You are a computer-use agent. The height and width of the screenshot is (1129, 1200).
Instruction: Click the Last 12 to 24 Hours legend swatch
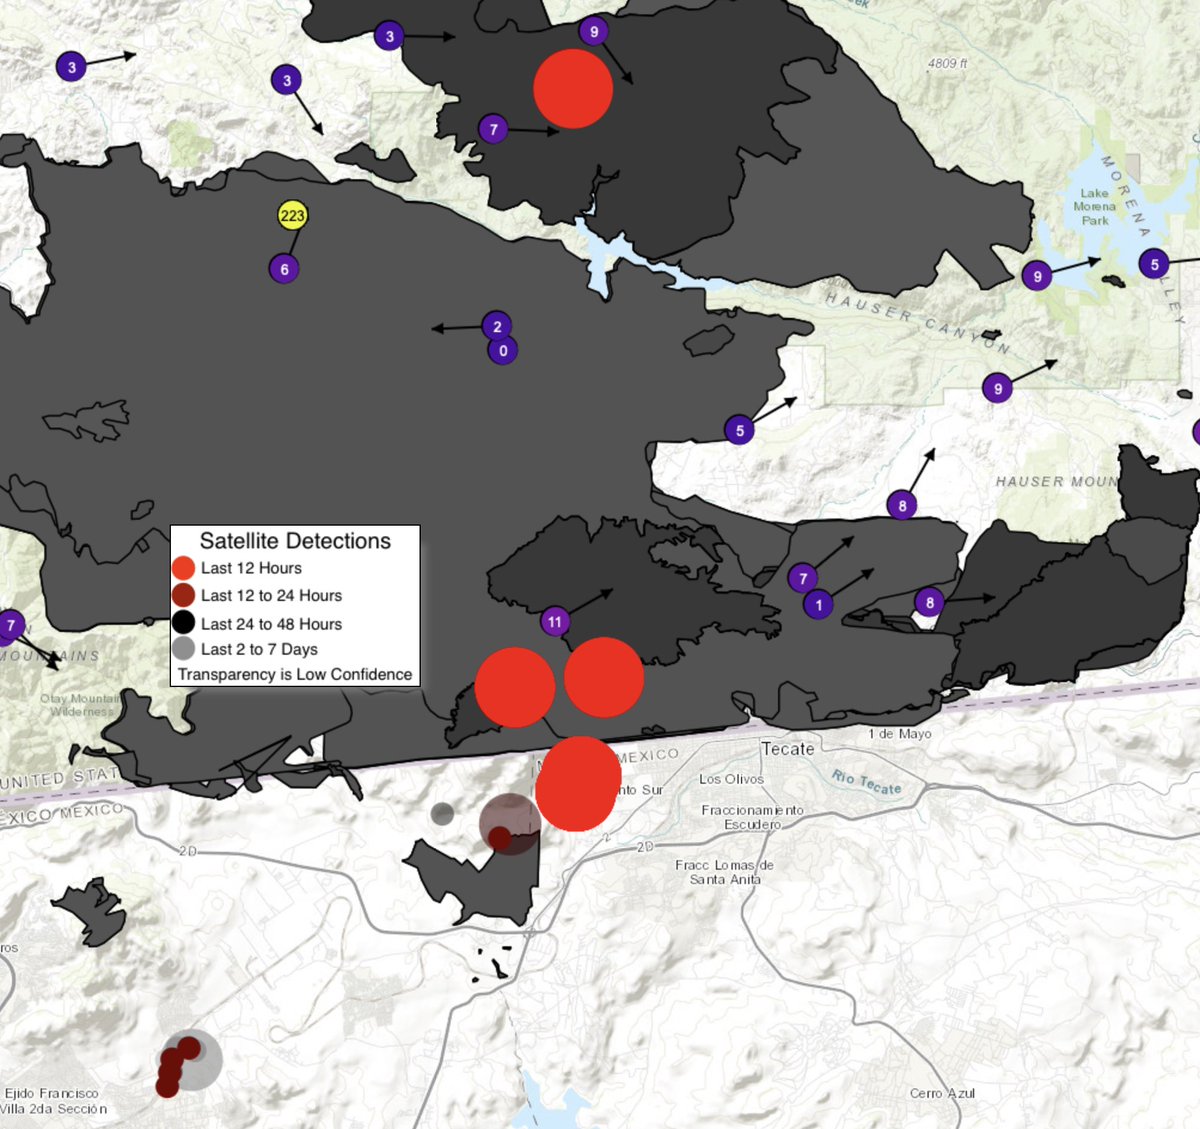[183, 595]
